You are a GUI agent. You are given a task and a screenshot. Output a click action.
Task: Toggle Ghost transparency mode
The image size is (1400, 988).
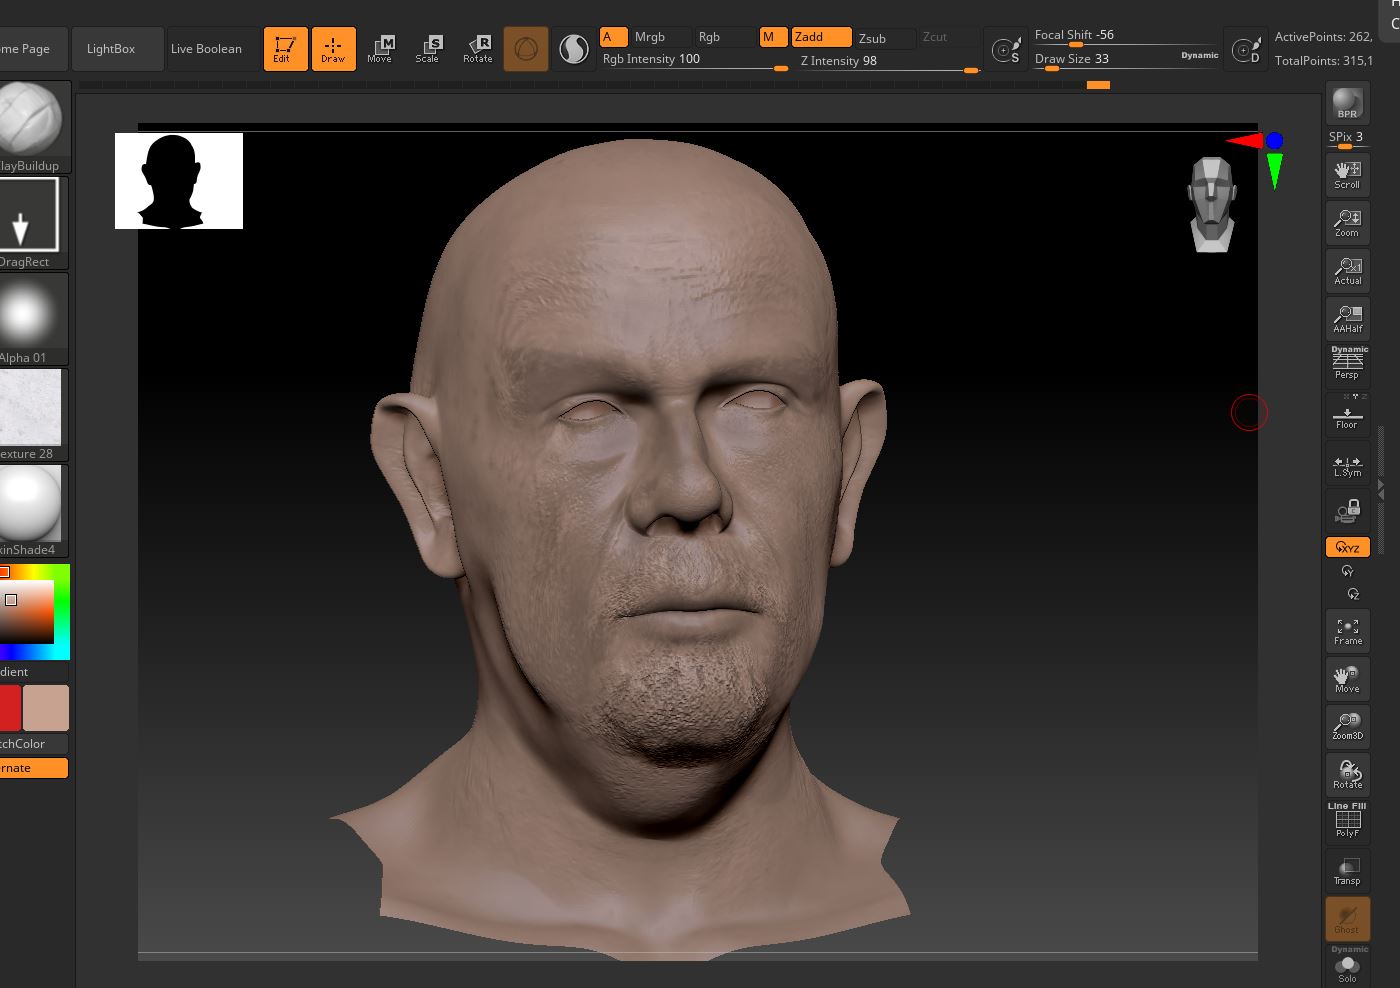click(x=1347, y=919)
